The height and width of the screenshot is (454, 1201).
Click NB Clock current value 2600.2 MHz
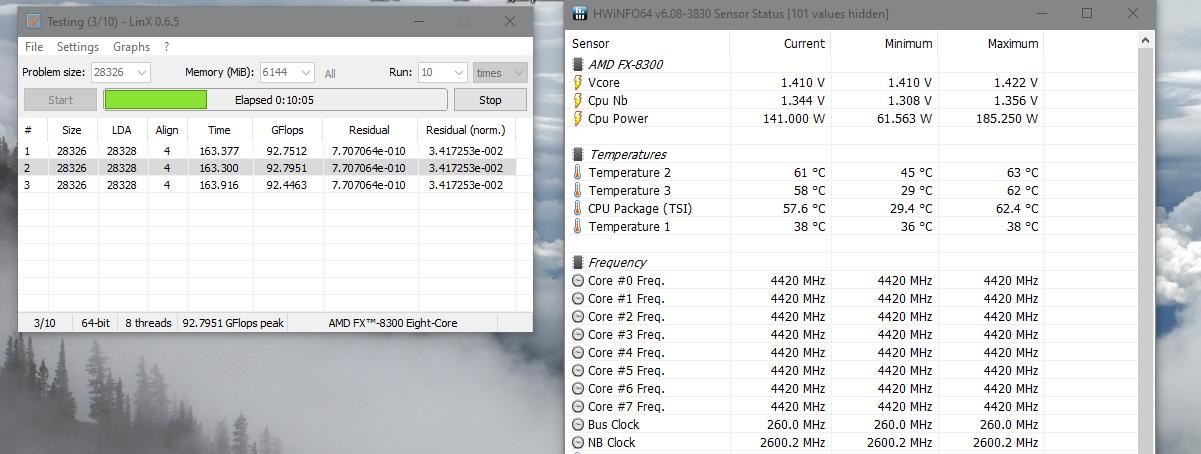tap(789, 442)
